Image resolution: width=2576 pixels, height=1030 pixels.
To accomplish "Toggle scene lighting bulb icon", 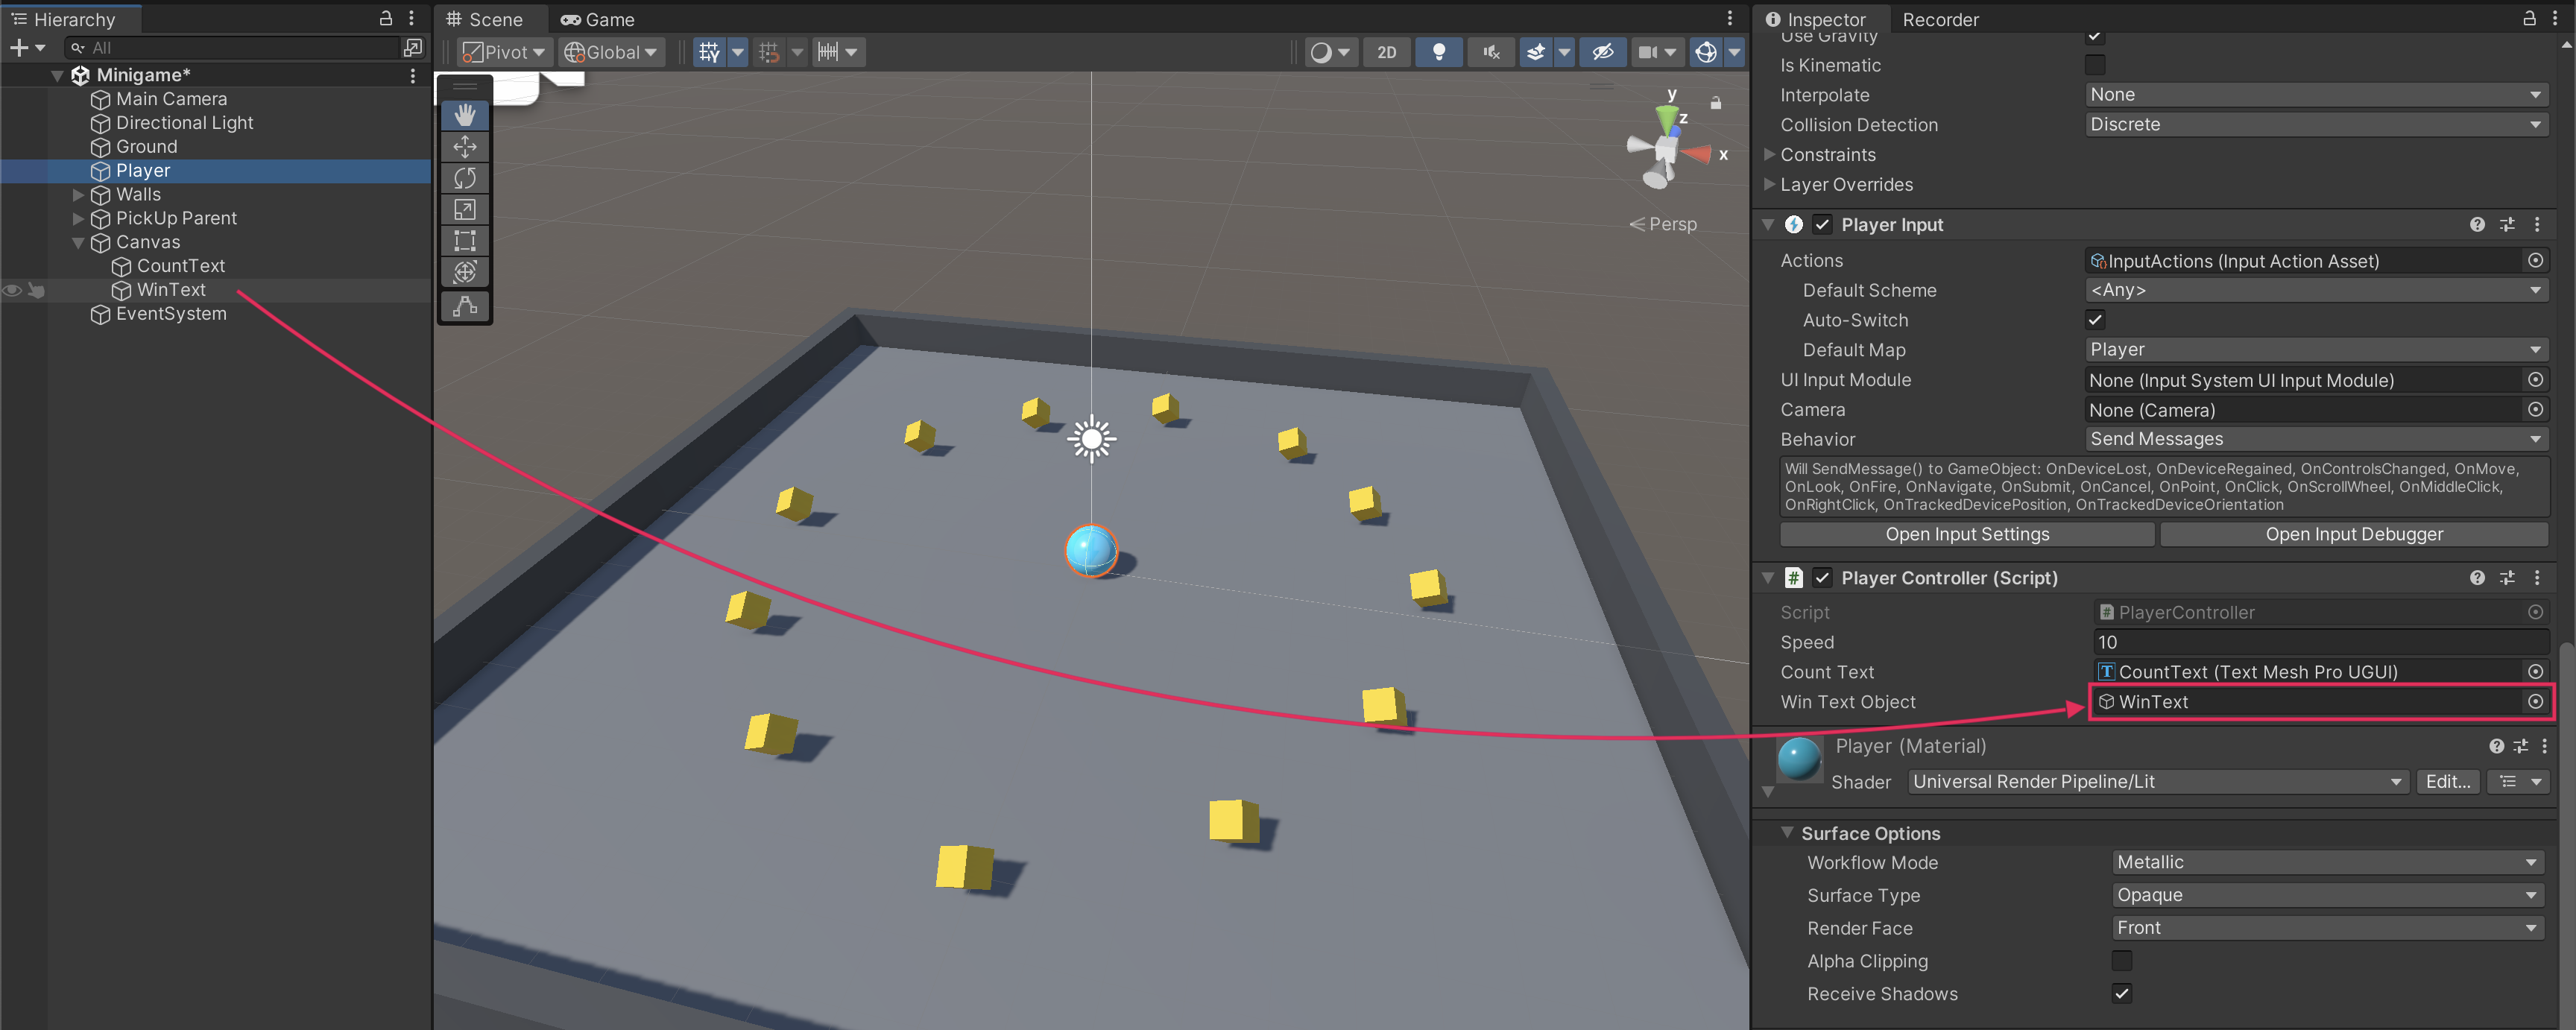I will point(1438,52).
